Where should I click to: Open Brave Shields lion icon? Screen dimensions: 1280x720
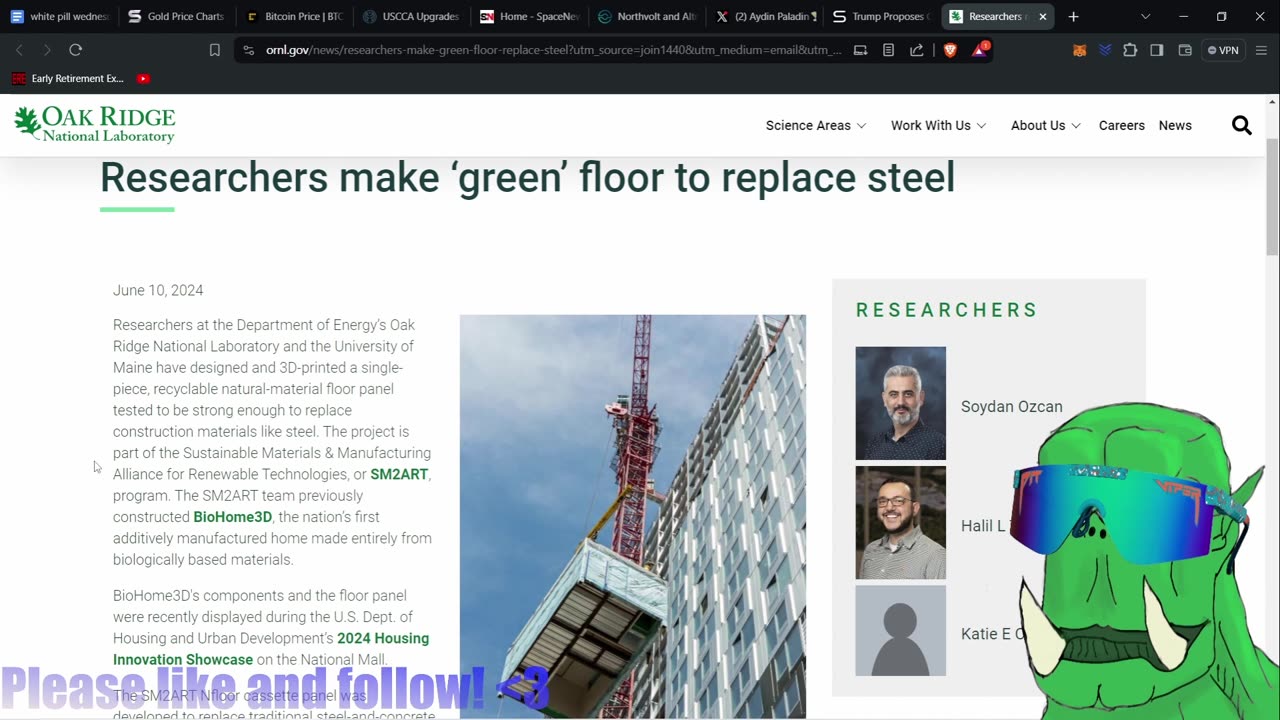950,50
